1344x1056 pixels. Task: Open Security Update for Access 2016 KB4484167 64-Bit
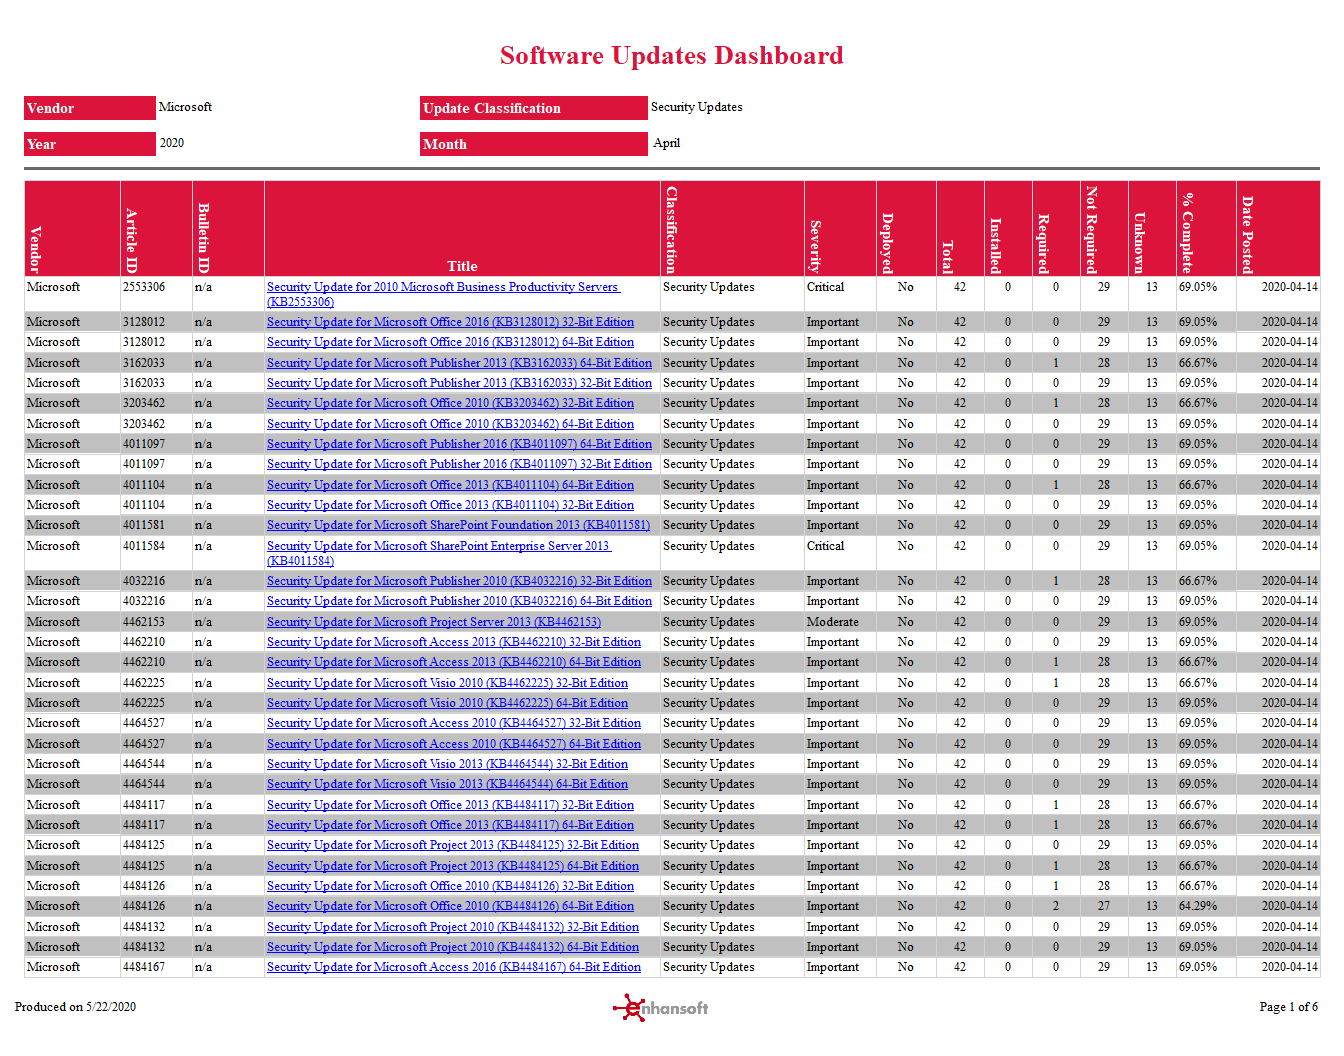453,967
